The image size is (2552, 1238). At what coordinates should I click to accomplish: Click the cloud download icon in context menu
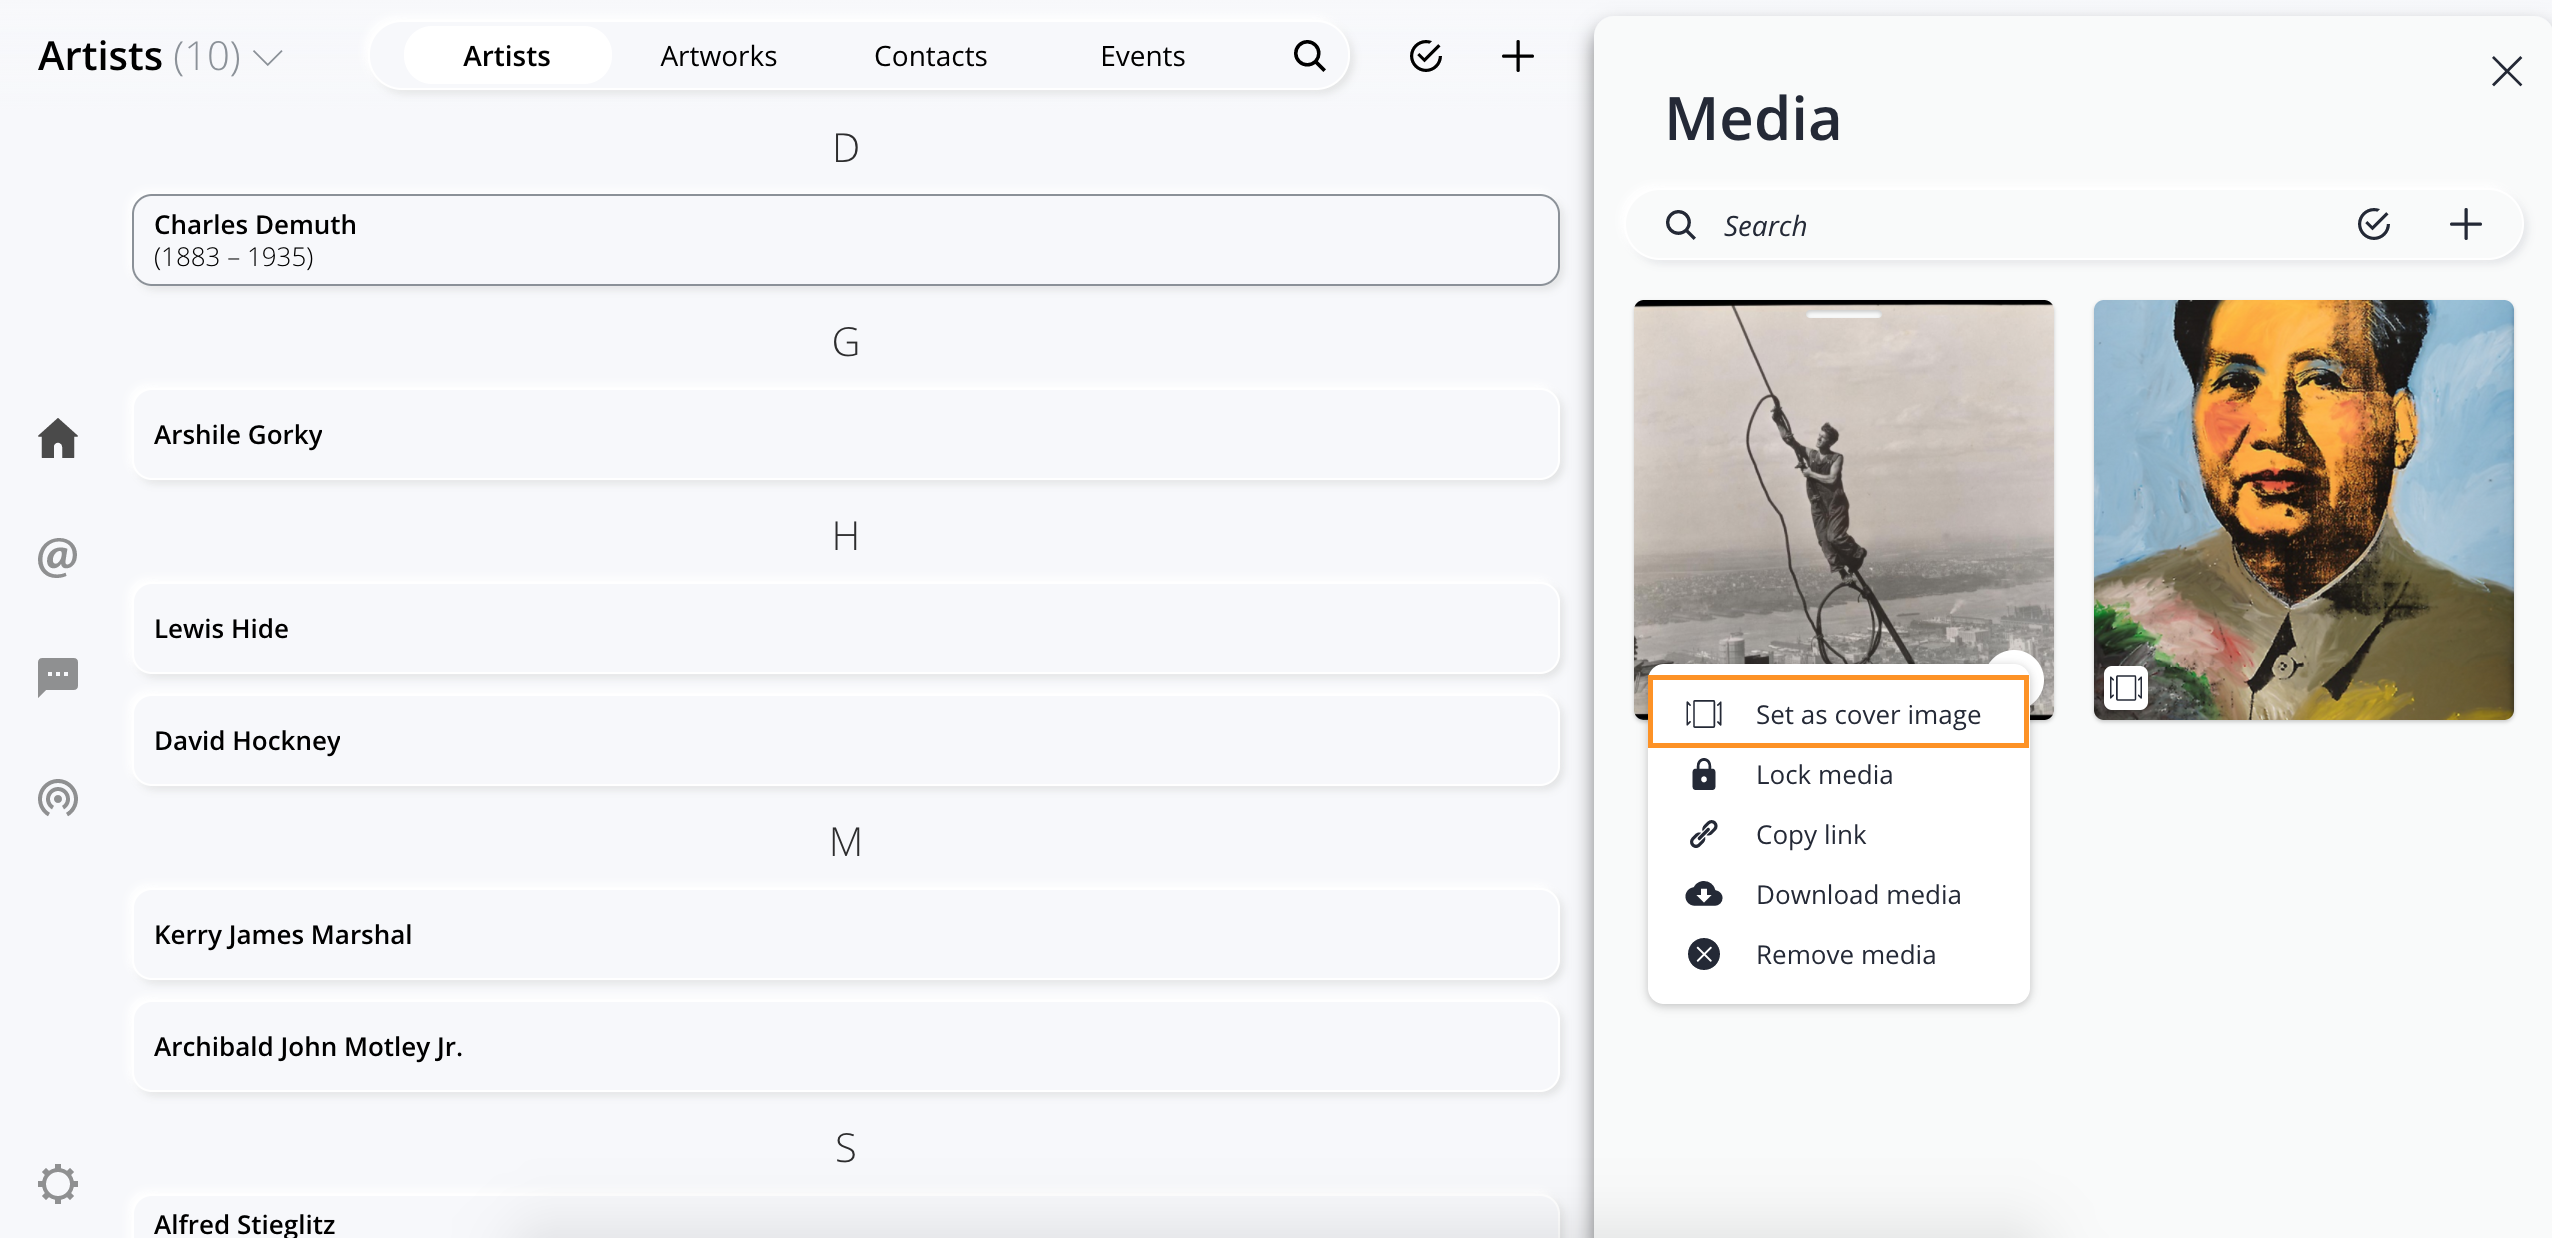coord(1703,895)
